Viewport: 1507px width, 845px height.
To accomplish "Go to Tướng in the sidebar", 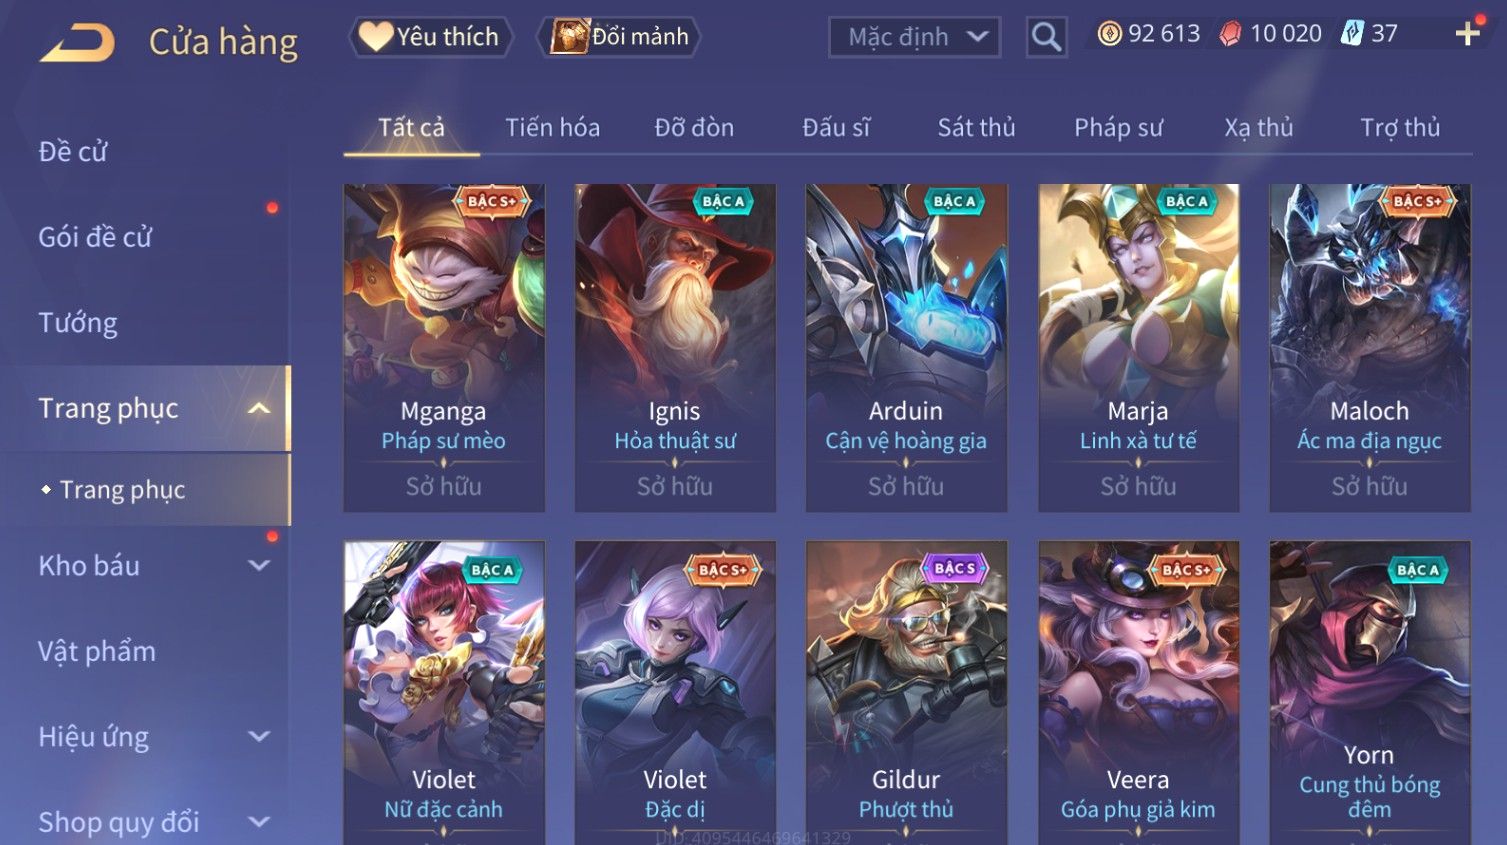I will pyautogui.click(x=78, y=323).
